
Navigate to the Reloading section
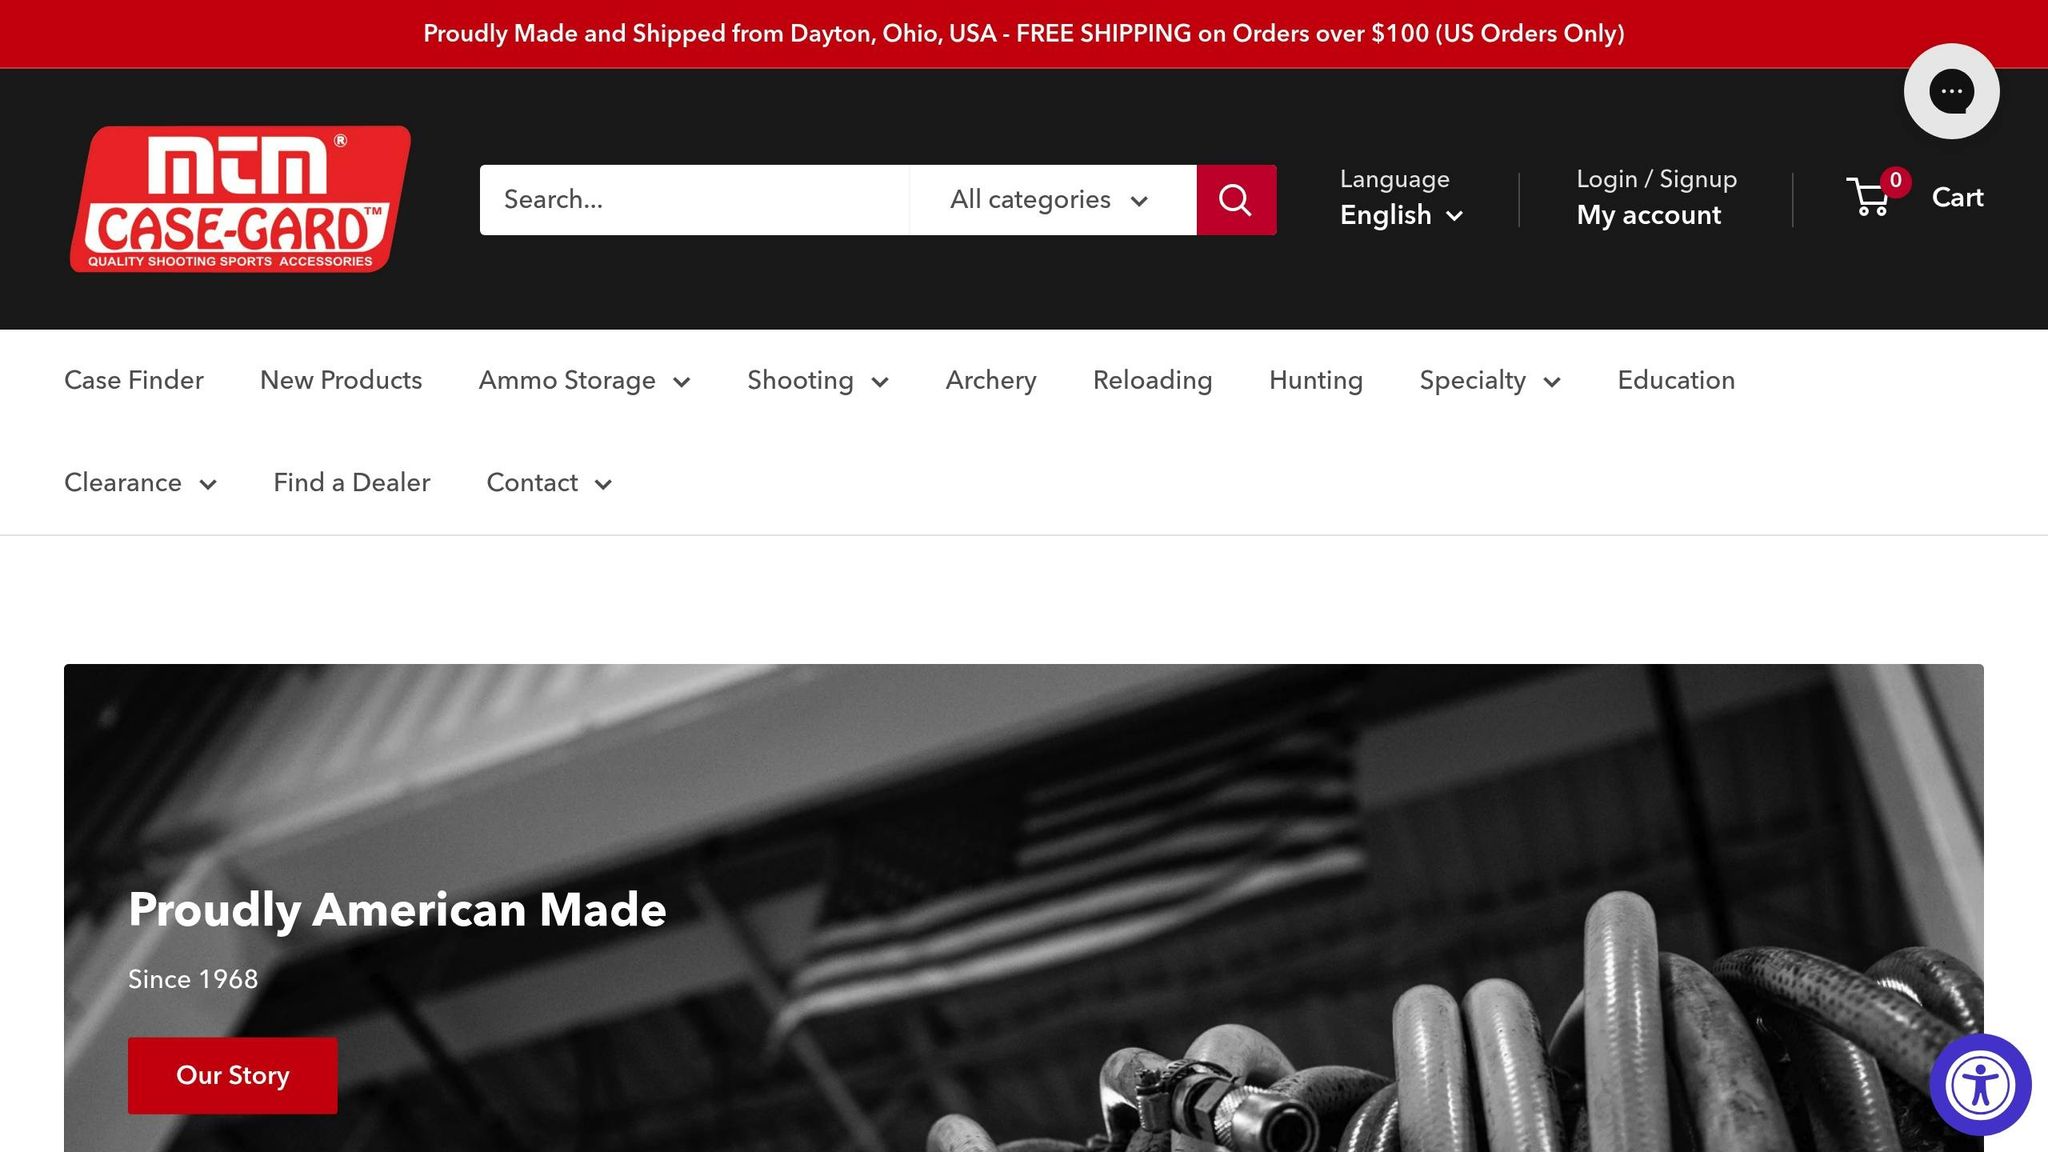click(x=1152, y=381)
